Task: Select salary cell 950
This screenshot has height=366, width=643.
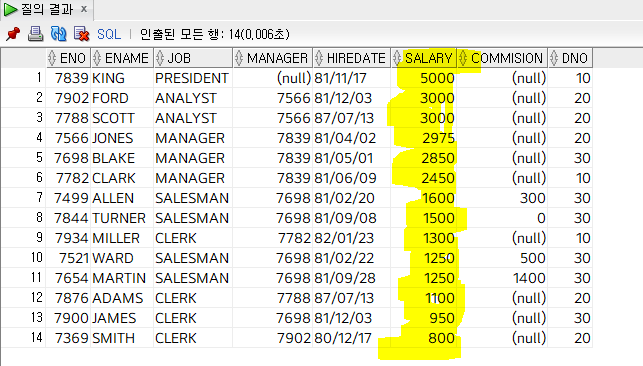Action: 424,318
